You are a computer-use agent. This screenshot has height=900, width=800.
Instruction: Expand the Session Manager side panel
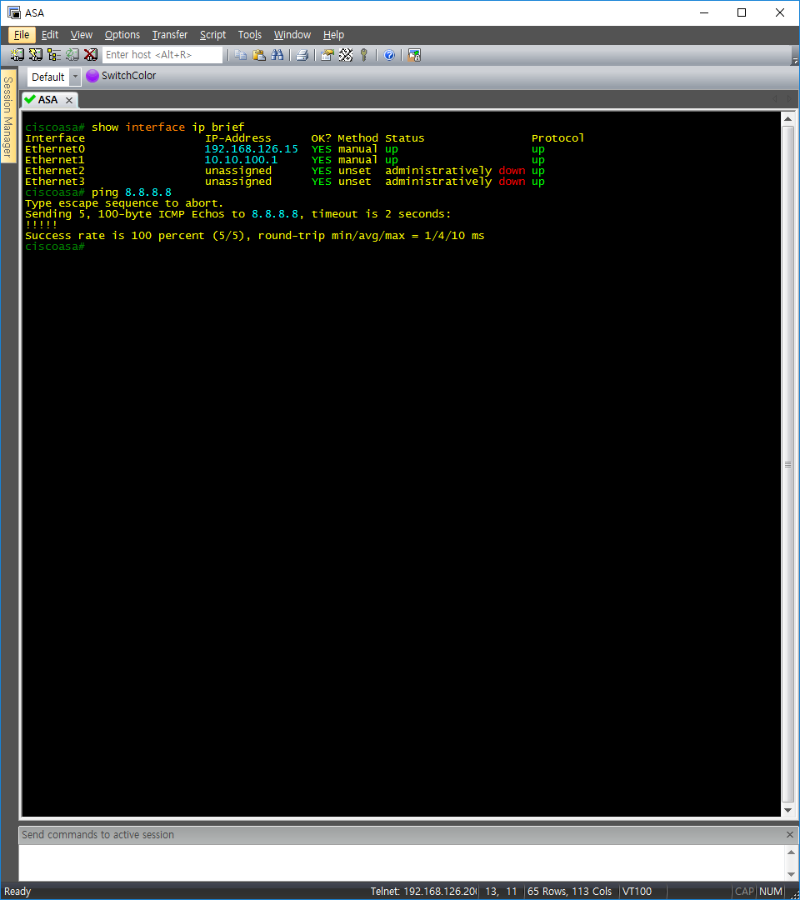tap(8, 117)
